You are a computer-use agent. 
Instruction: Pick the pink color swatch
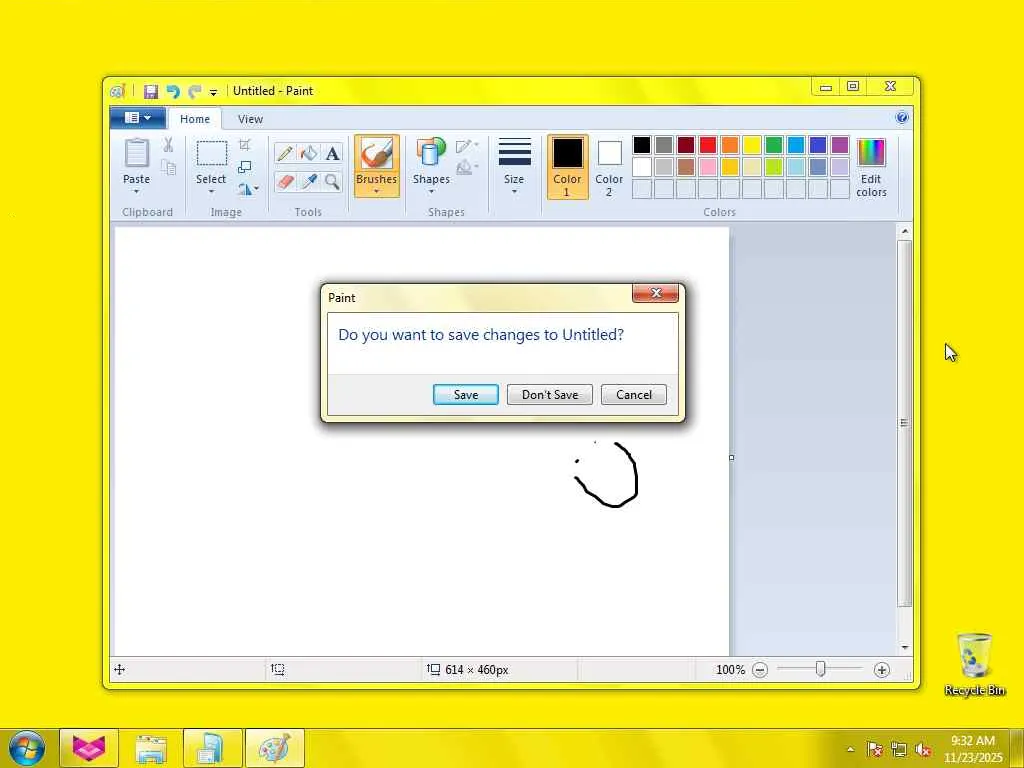(708, 167)
